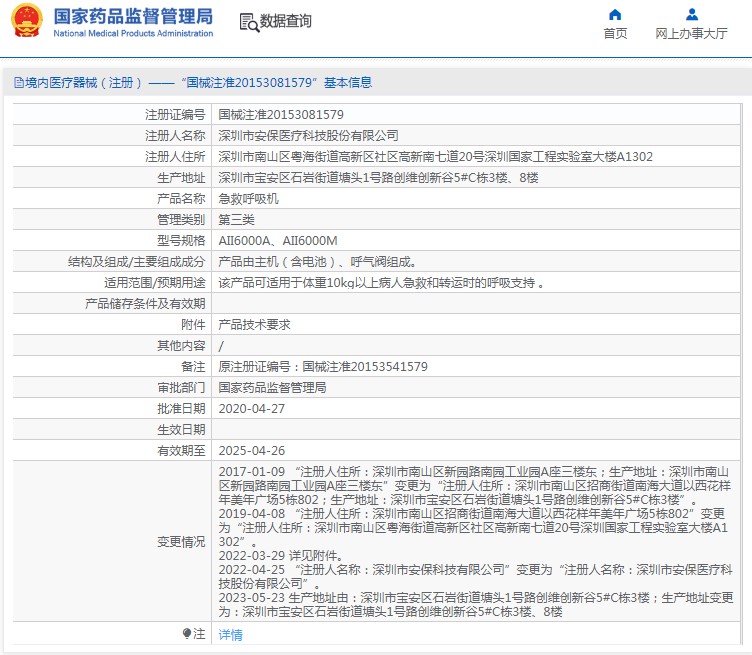Click the 注册证编号 label cell
The image size is (752, 655).
click(x=112, y=115)
